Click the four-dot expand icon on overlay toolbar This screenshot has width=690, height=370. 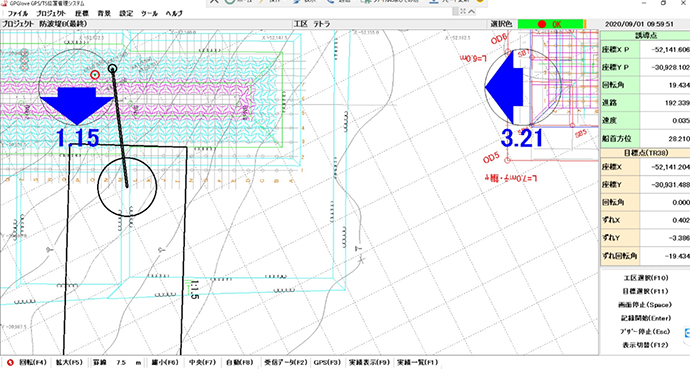point(463,11)
